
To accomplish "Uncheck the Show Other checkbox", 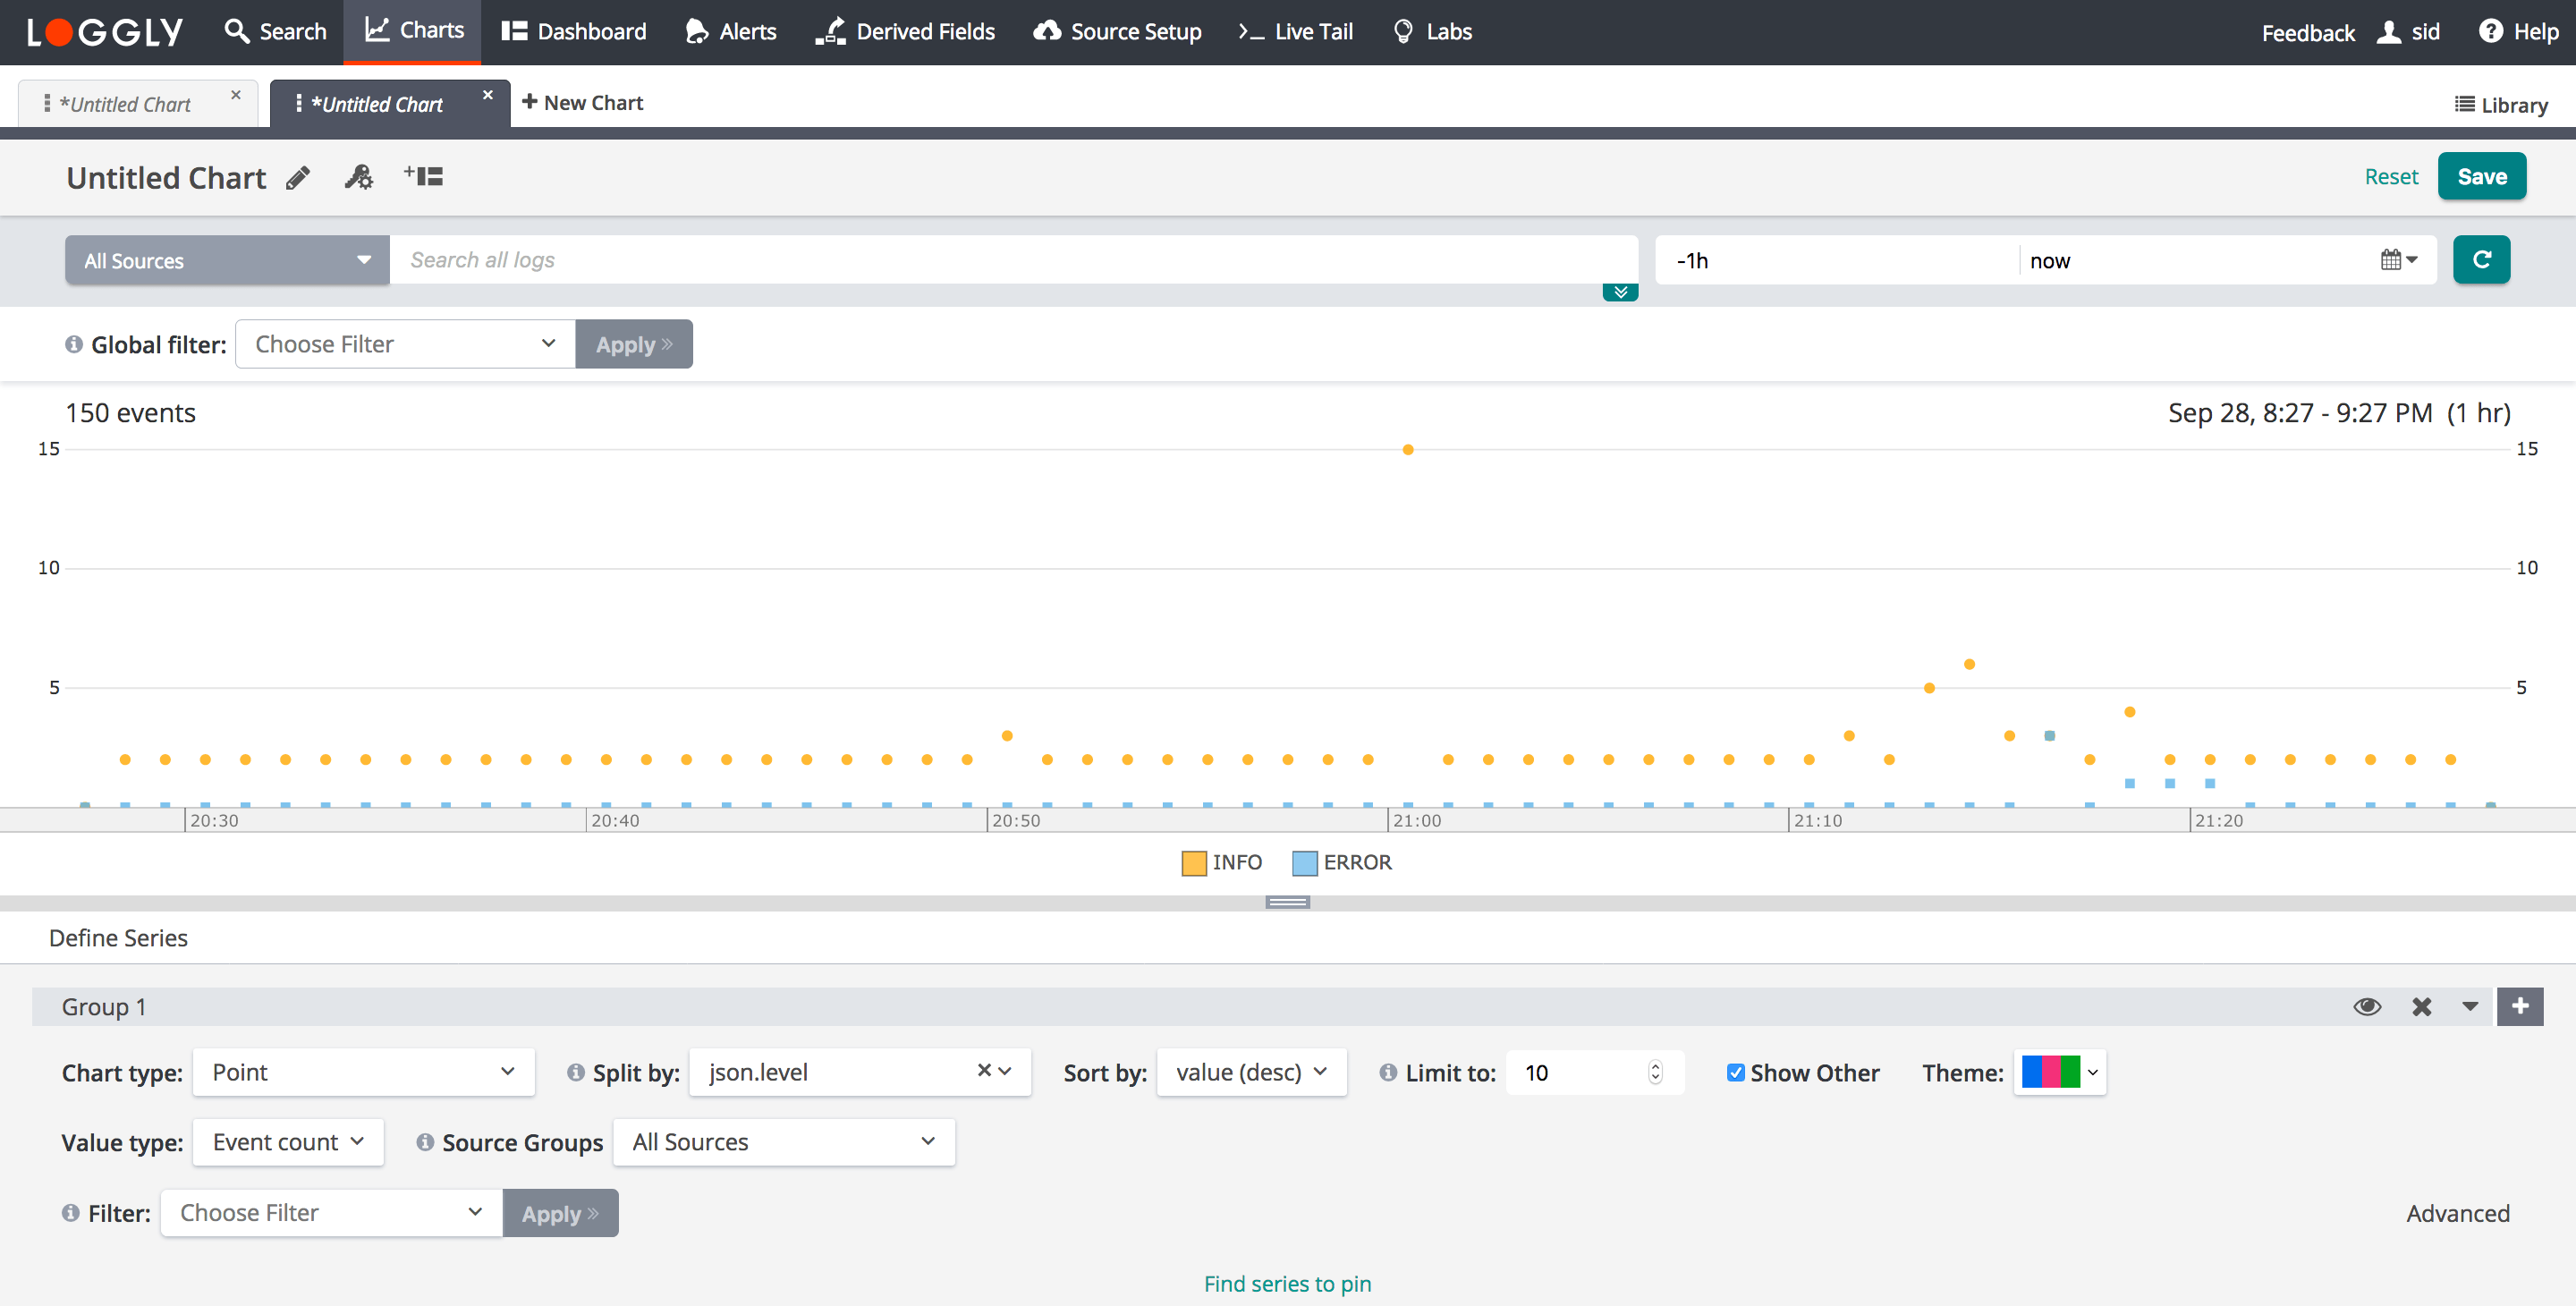I will pos(1736,1073).
